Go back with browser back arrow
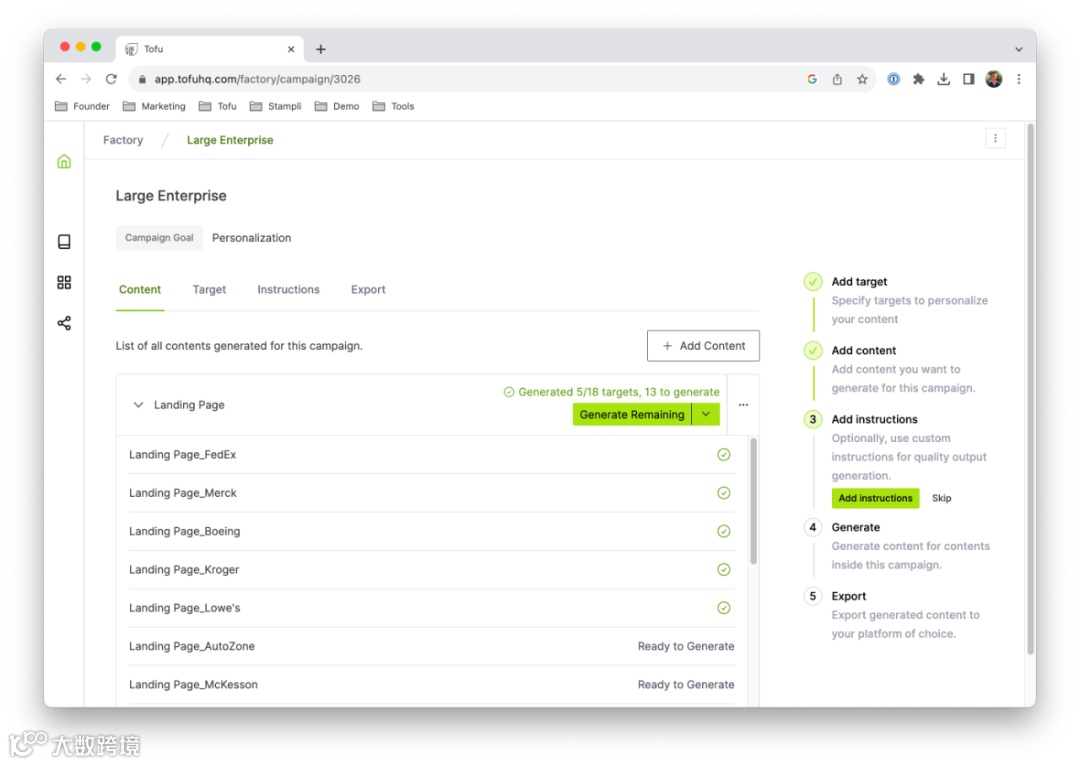Viewport: 1080px width, 765px height. tap(61, 79)
